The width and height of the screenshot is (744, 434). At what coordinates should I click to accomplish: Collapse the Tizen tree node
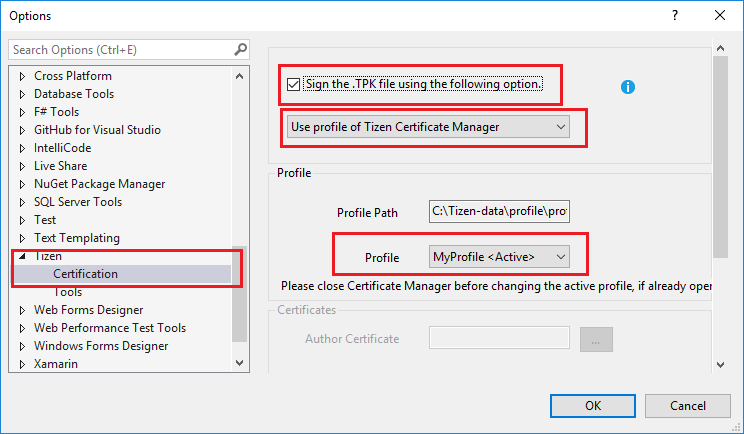pyautogui.click(x=23, y=256)
